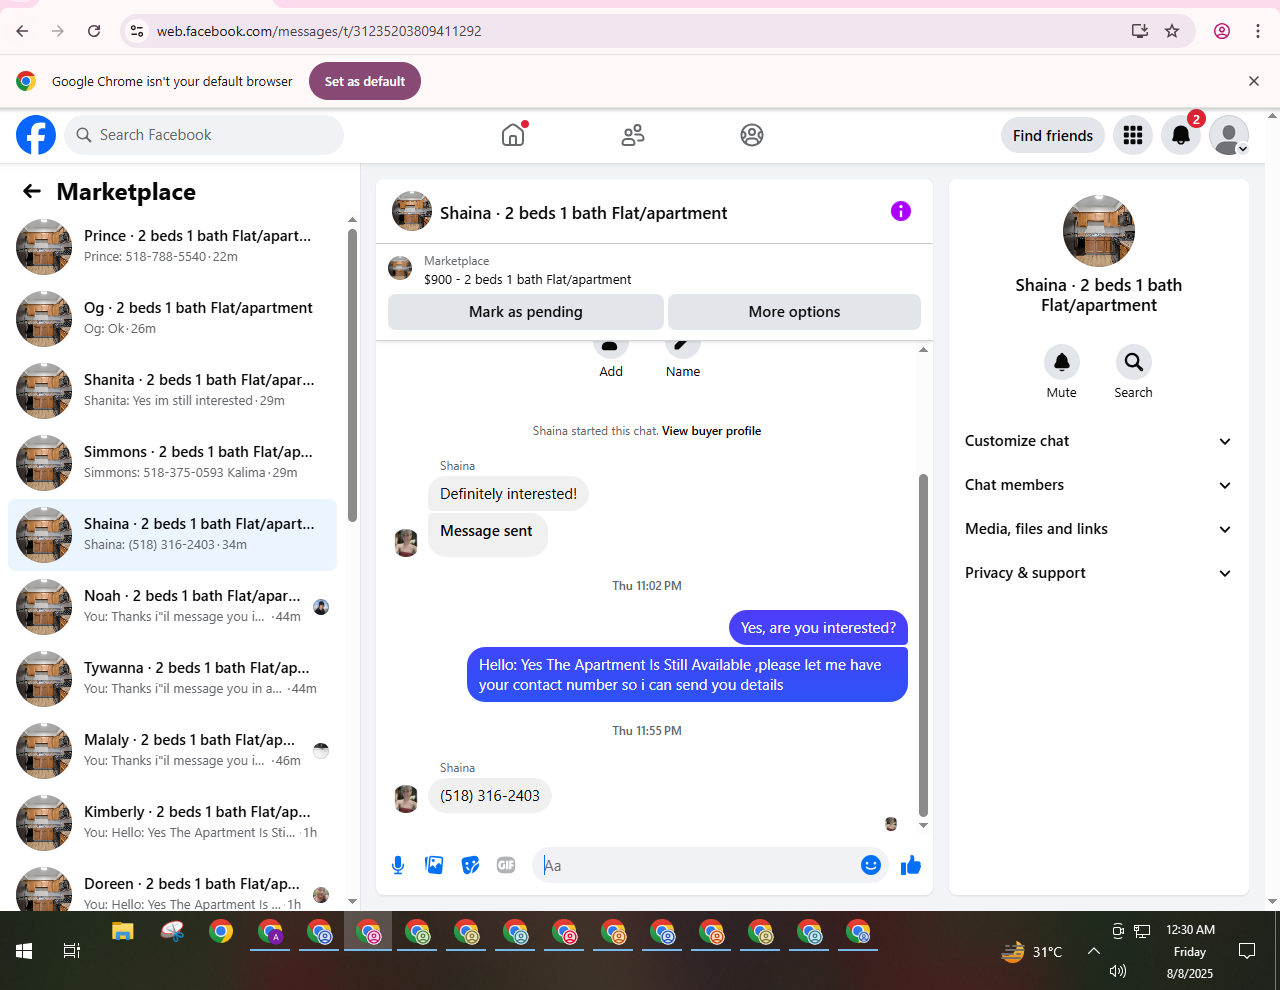Expand Privacy & support section

1098,573
